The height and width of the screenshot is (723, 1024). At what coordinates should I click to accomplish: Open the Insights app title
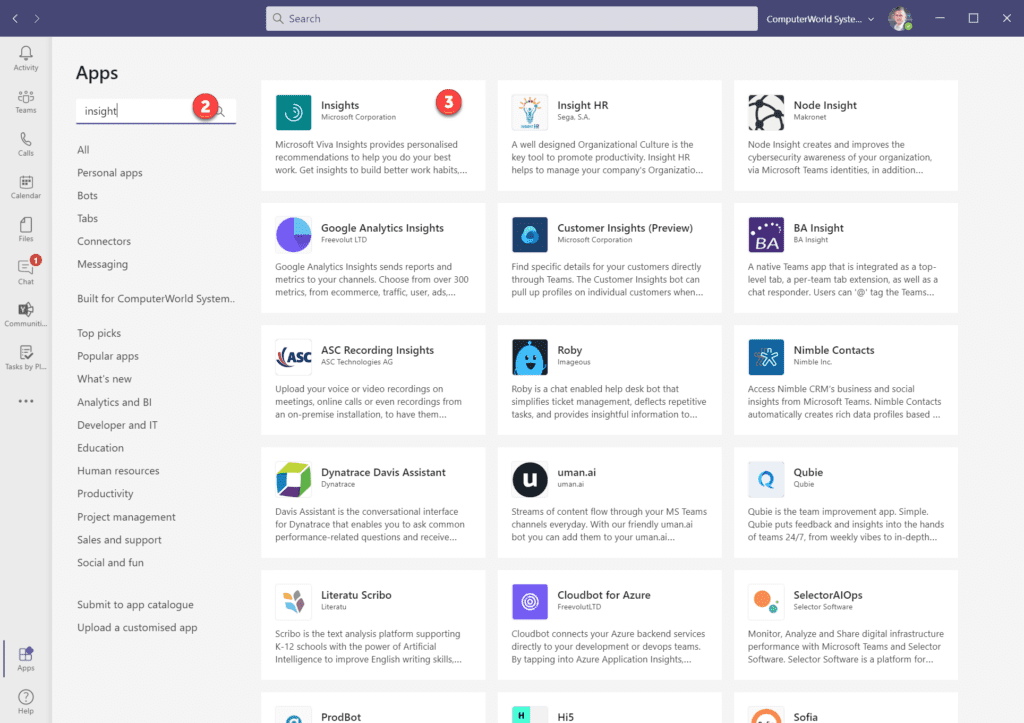click(x=340, y=105)
